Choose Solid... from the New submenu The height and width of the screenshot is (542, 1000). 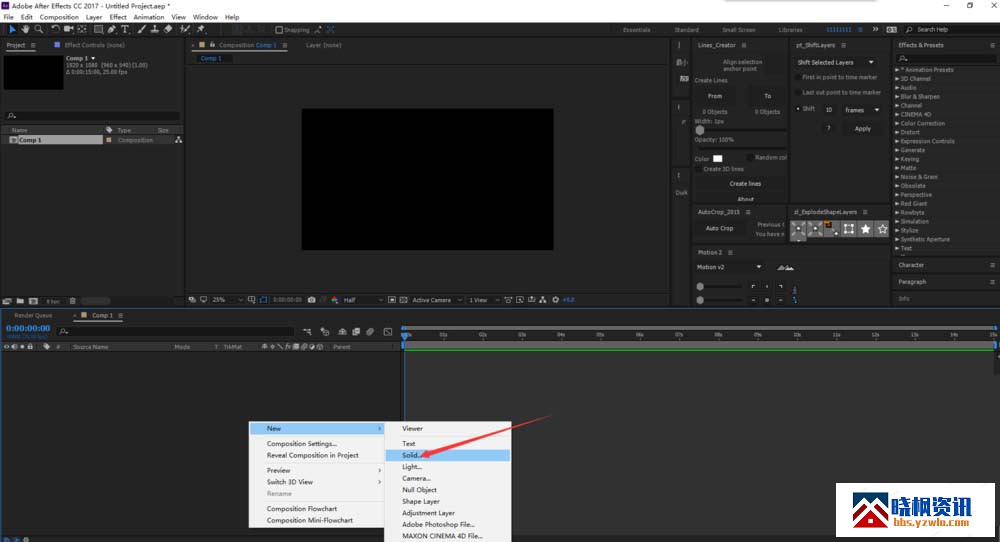(447, 455)
